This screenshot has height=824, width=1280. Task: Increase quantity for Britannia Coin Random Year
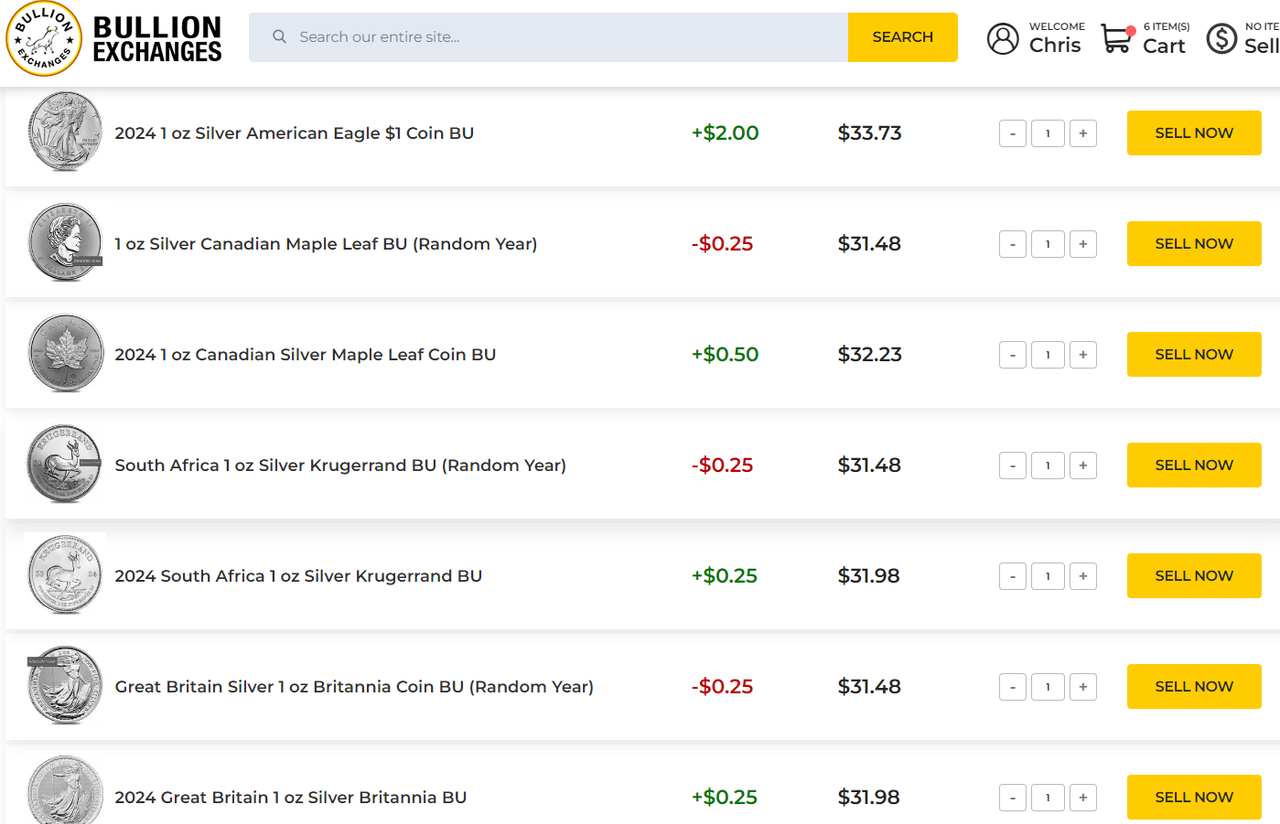(x=1083, y=687)
